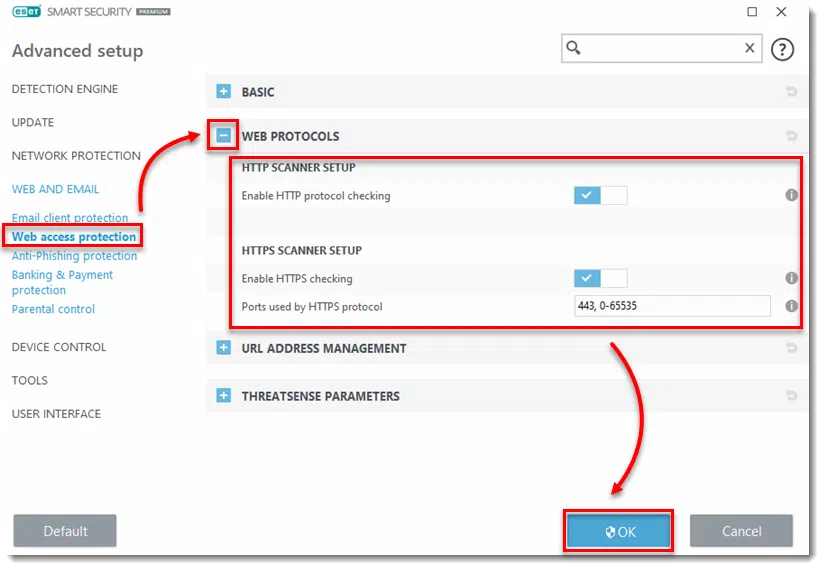Open the DEVICE CONTROL category
This screenshot has height=570, width=824.
[x=59, y=347]
